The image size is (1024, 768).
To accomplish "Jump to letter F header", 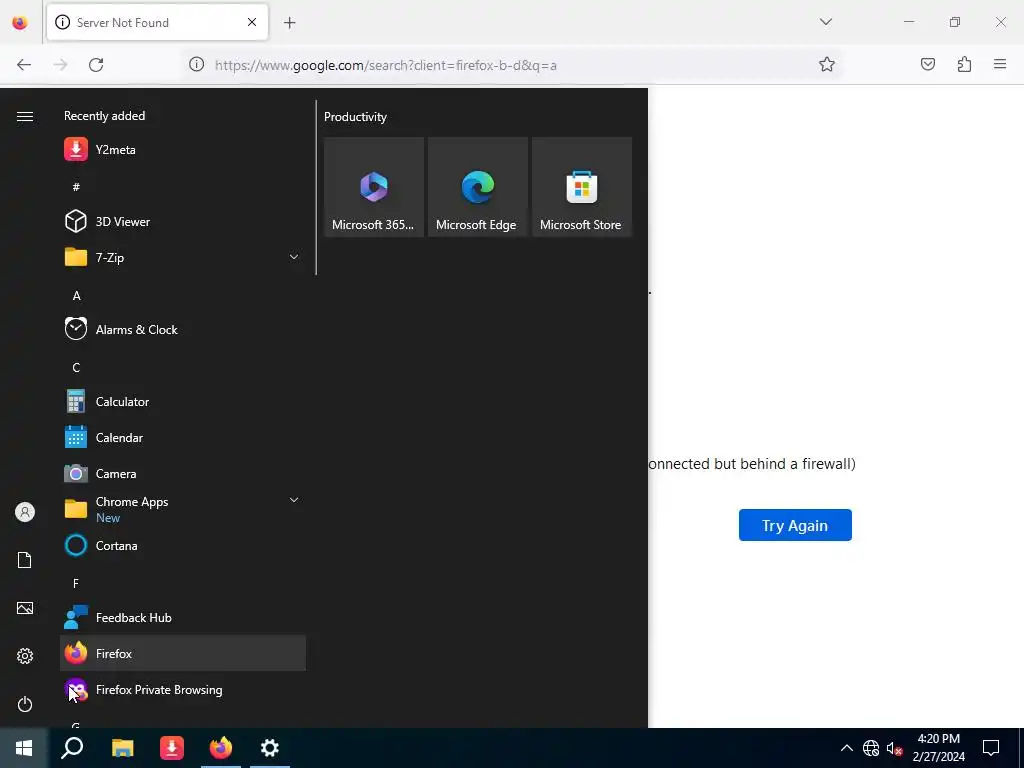I will pyautogui.click(x=76, y=583).
